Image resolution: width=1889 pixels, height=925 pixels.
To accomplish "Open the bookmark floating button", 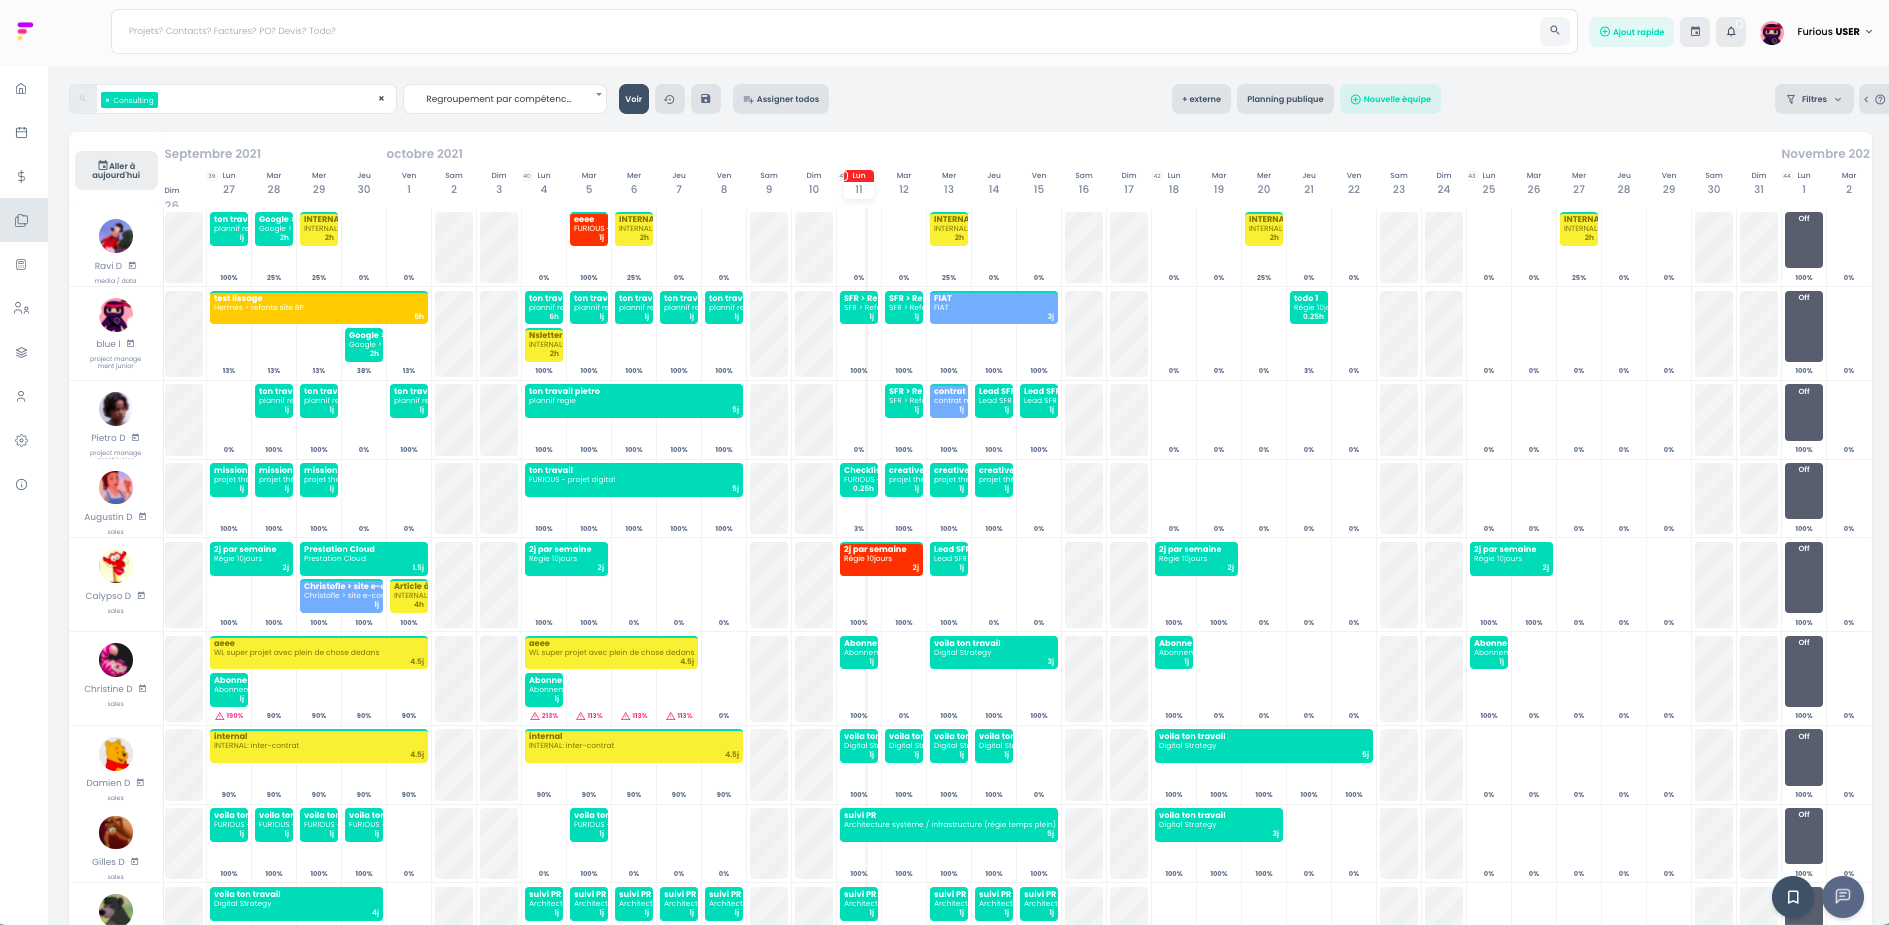I will coord(1793,896).
